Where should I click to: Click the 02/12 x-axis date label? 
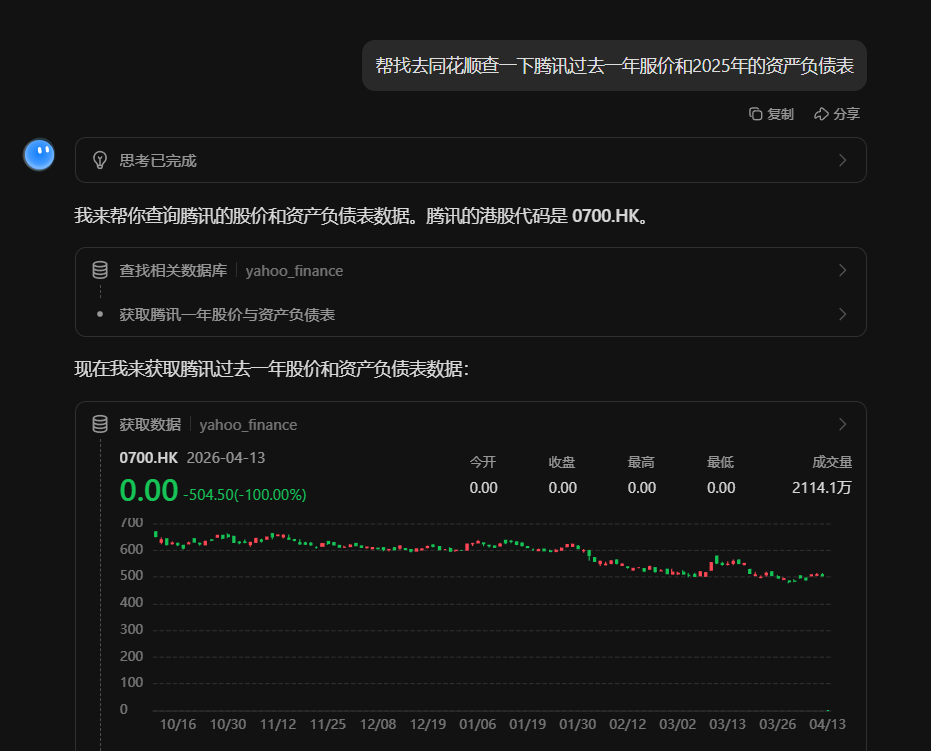628,724
